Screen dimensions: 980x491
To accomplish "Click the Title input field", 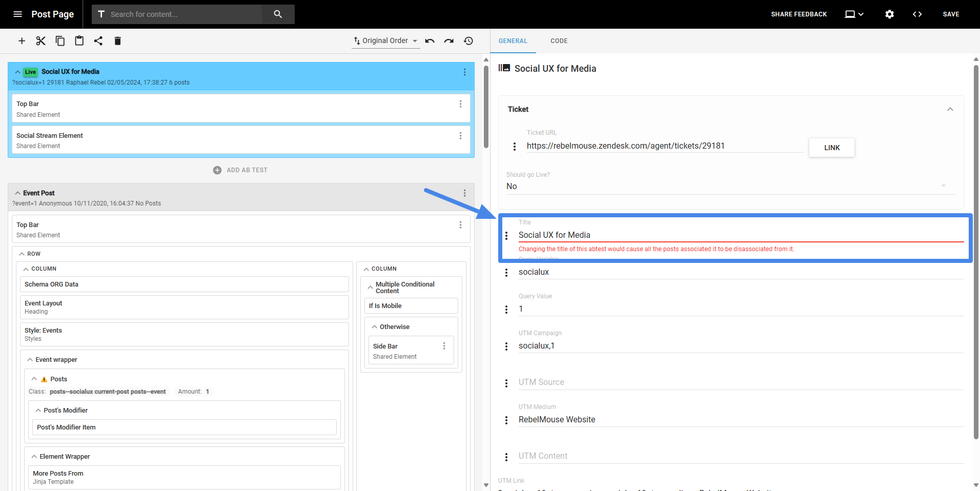I will click(x=738, y=235).
